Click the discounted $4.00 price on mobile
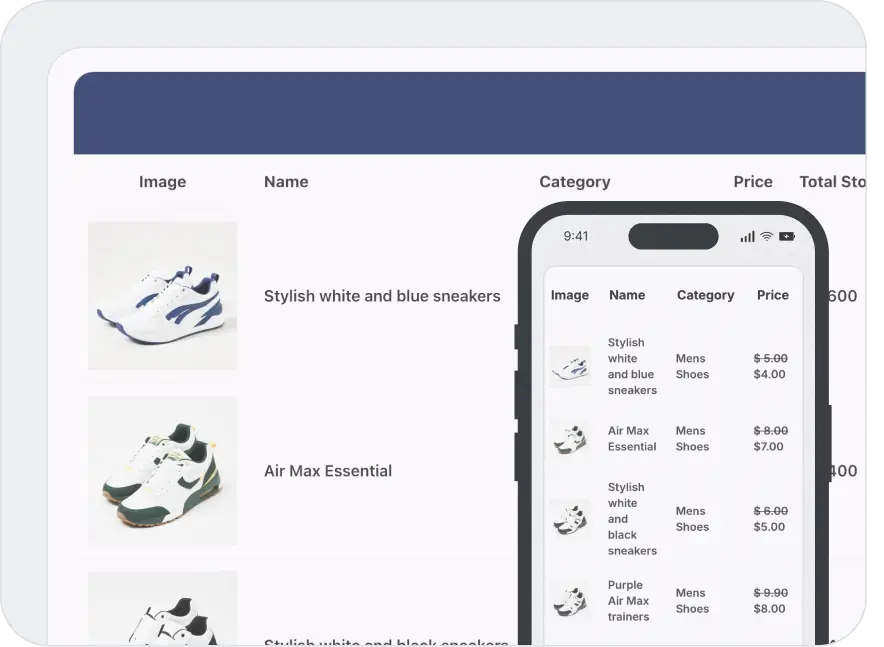This screenshot has height=647, width=884. pos(769,374)
